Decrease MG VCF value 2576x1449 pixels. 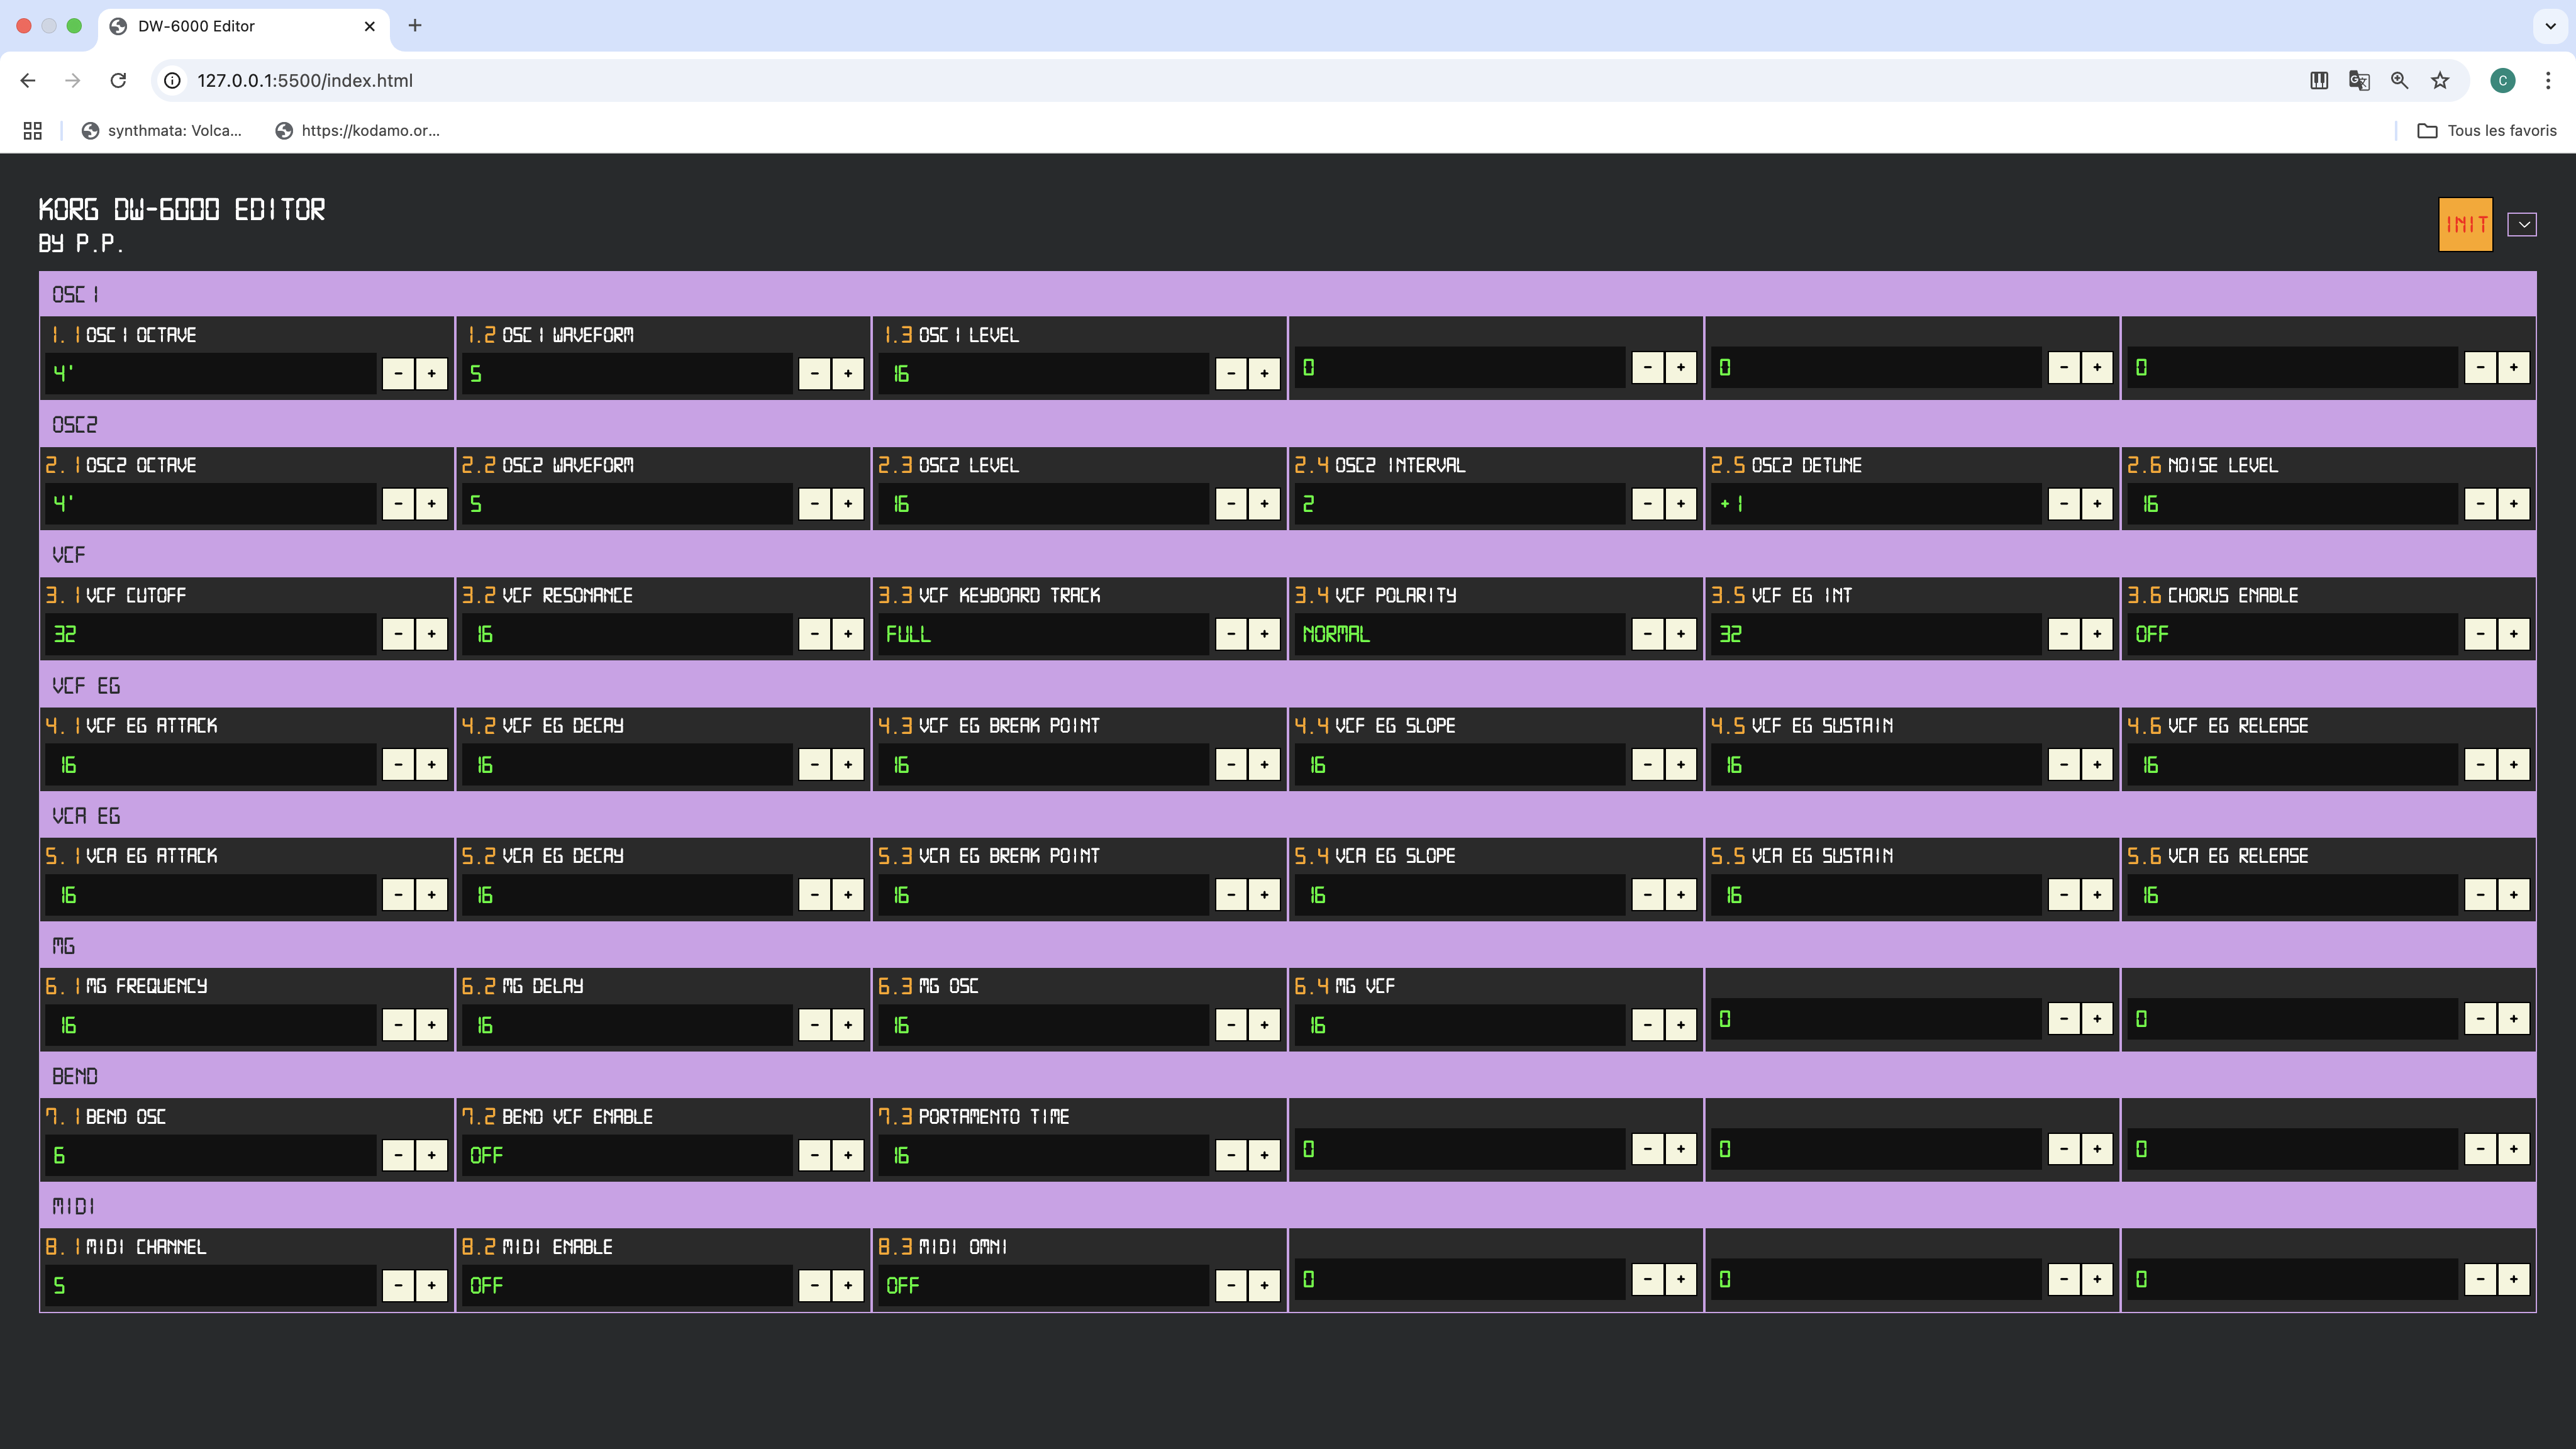coord(1648,1025)
